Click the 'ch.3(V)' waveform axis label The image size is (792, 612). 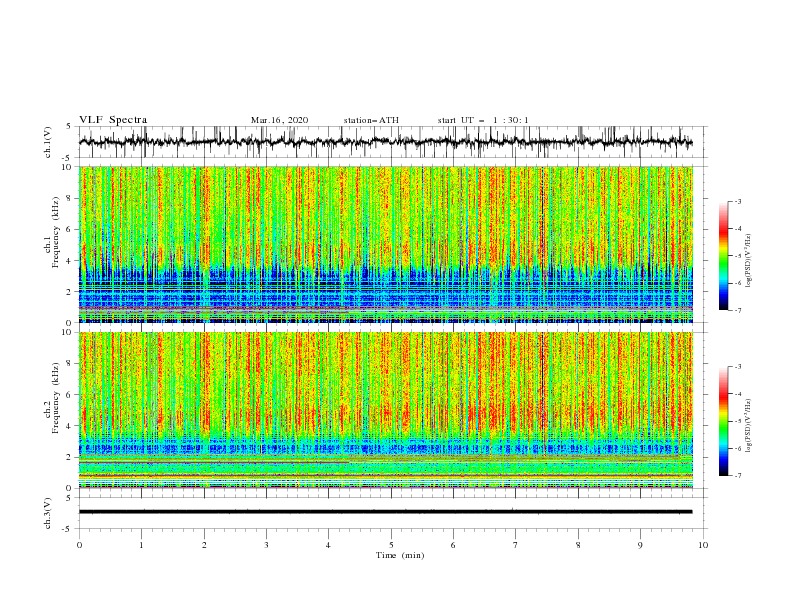(48, 513)
